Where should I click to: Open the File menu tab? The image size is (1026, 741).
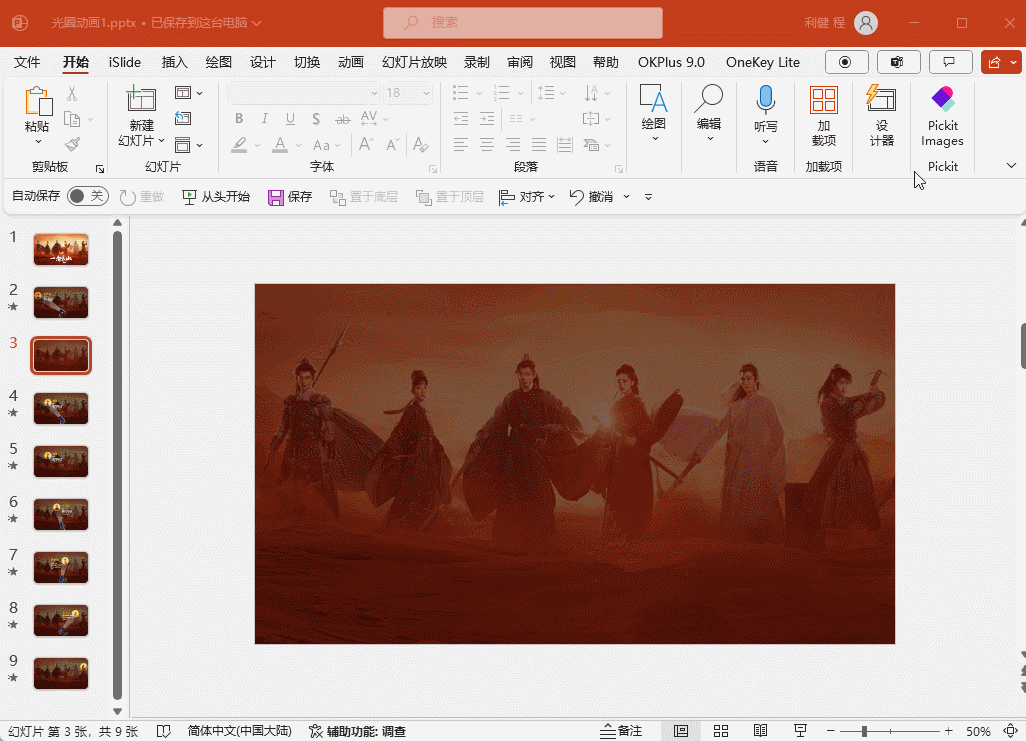pyautogui.click(x=27, y=62)
